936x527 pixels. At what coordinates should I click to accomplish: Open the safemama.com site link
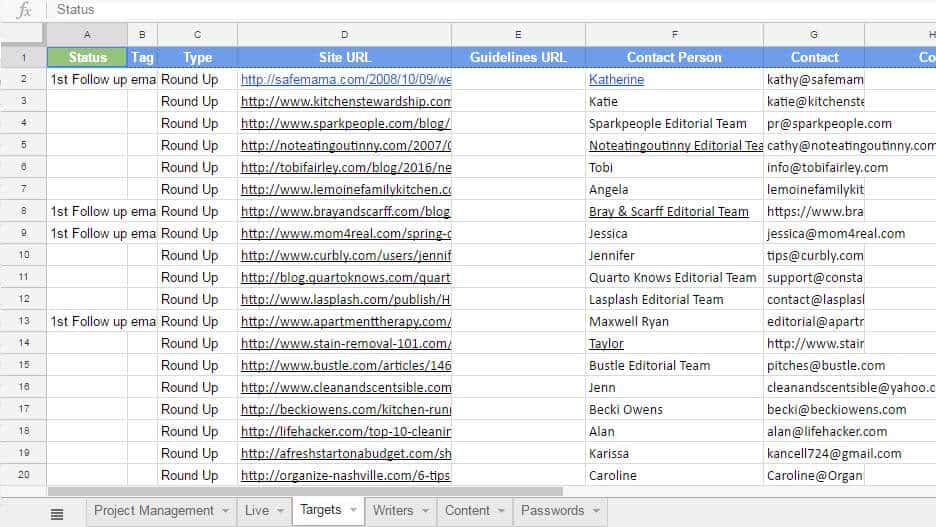(x=346, y=79)
